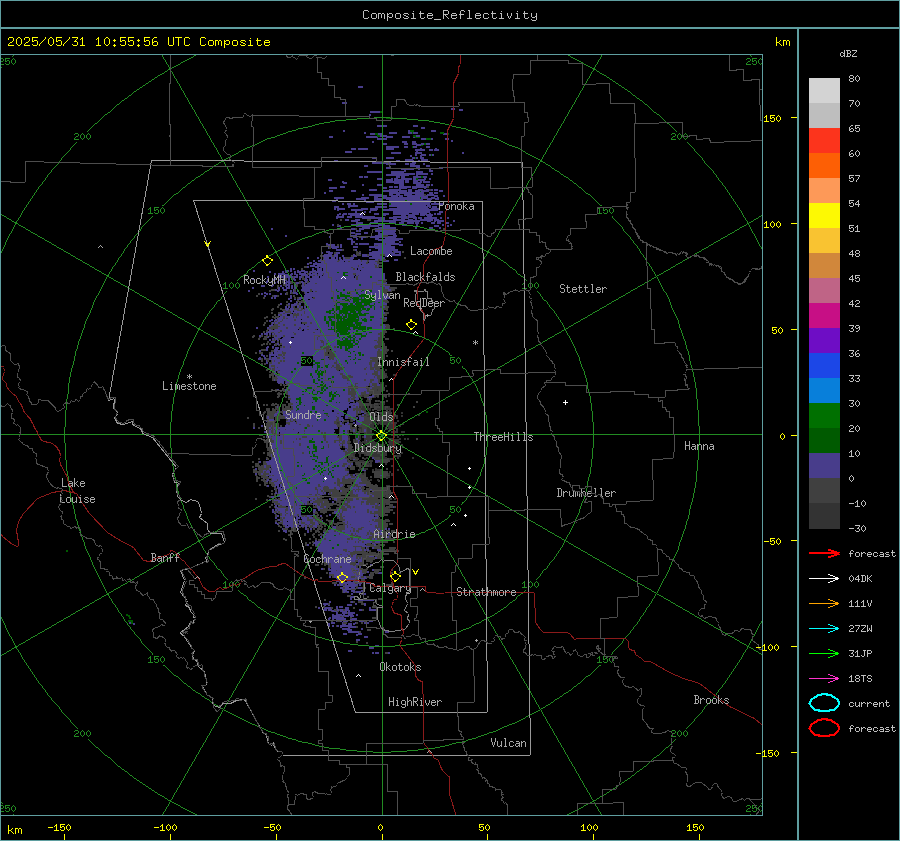Click the asterisk marker east of Innisfail

(475, 343)
